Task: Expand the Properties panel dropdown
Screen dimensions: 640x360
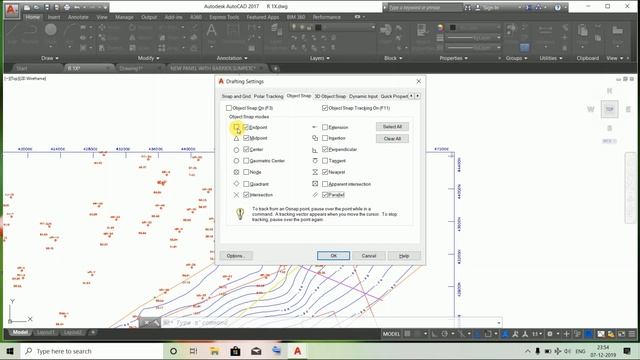Action: [453, 58]
